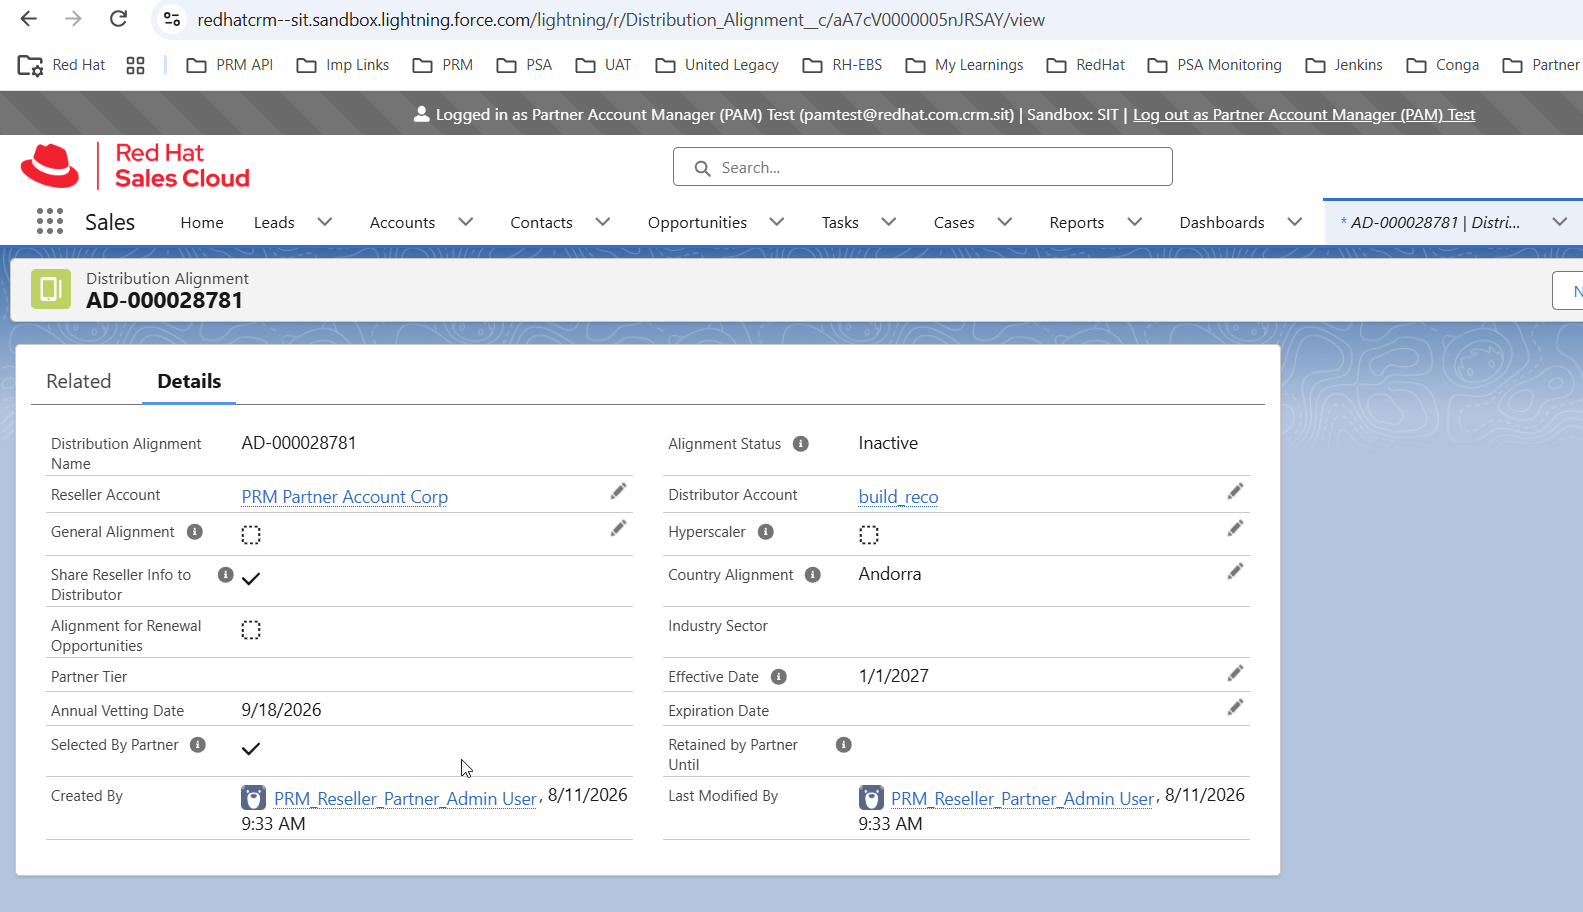Screen dimensions: 1583x912
Task: Open Created By PRM_Reseller_Partner_Admin User link
Action: 406,799
